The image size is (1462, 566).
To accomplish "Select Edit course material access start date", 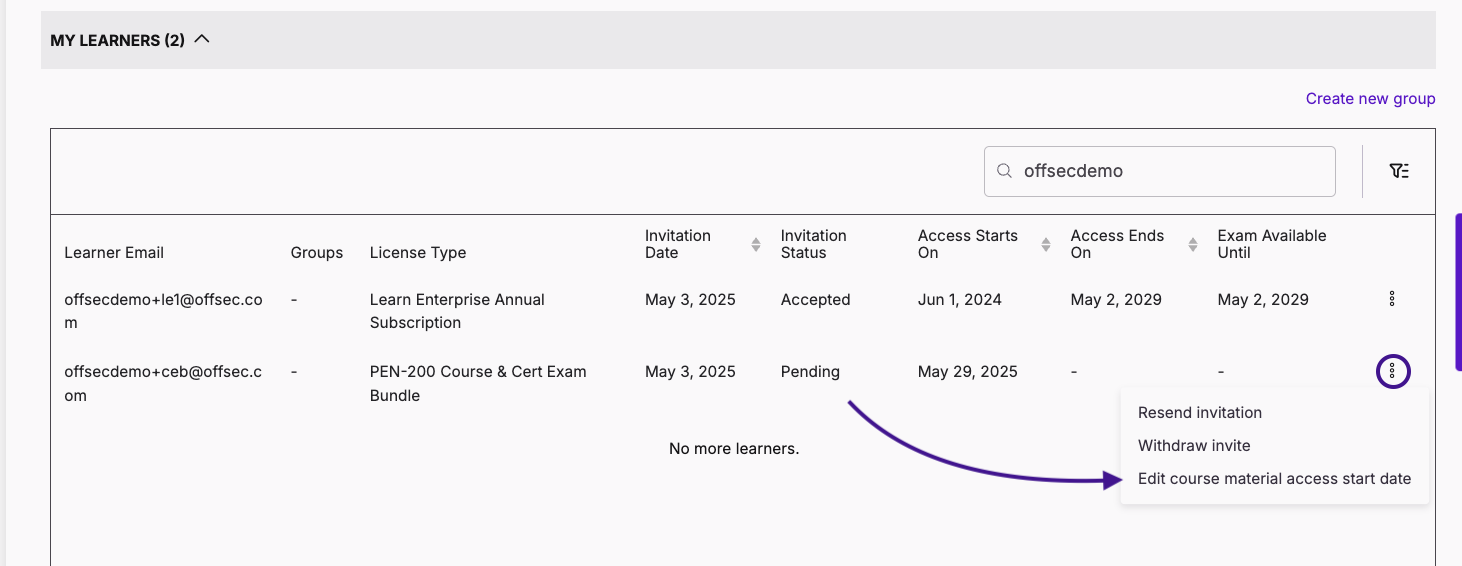I will [x=1274, y=479].
